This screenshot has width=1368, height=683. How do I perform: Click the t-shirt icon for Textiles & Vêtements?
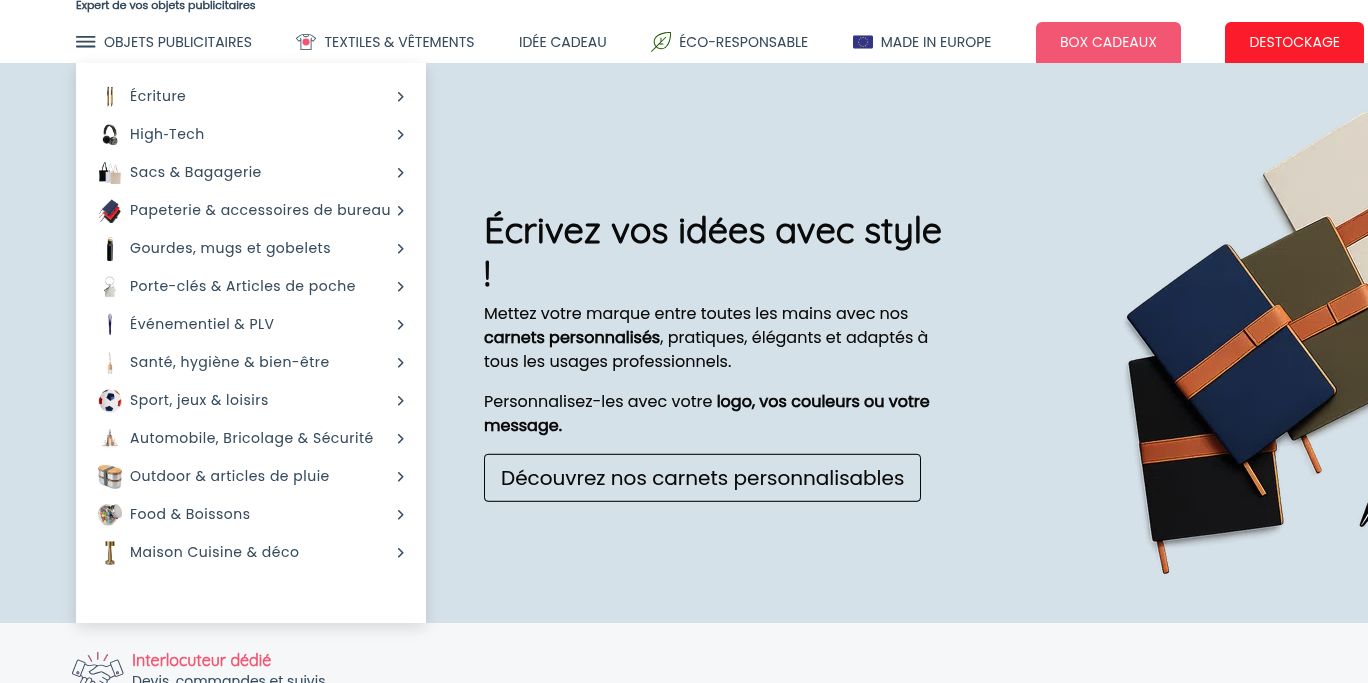point(306,42)
